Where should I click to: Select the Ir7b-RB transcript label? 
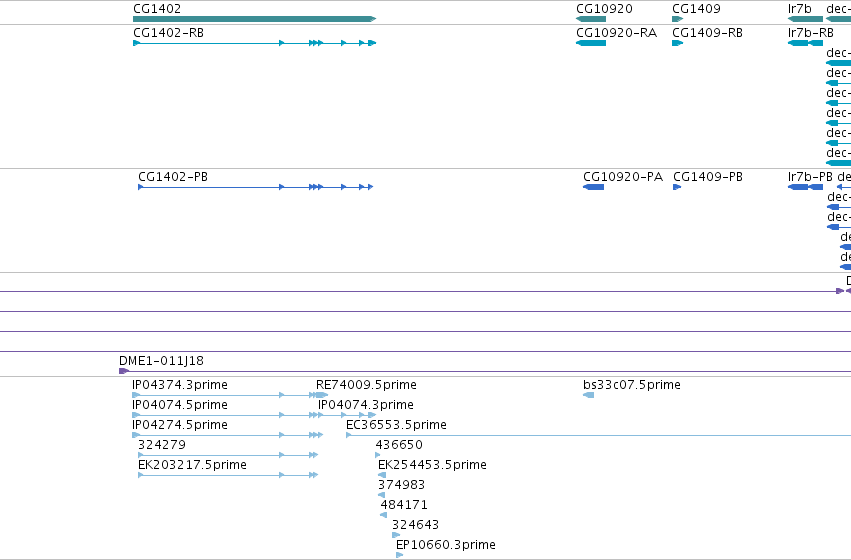coord(810,33)
